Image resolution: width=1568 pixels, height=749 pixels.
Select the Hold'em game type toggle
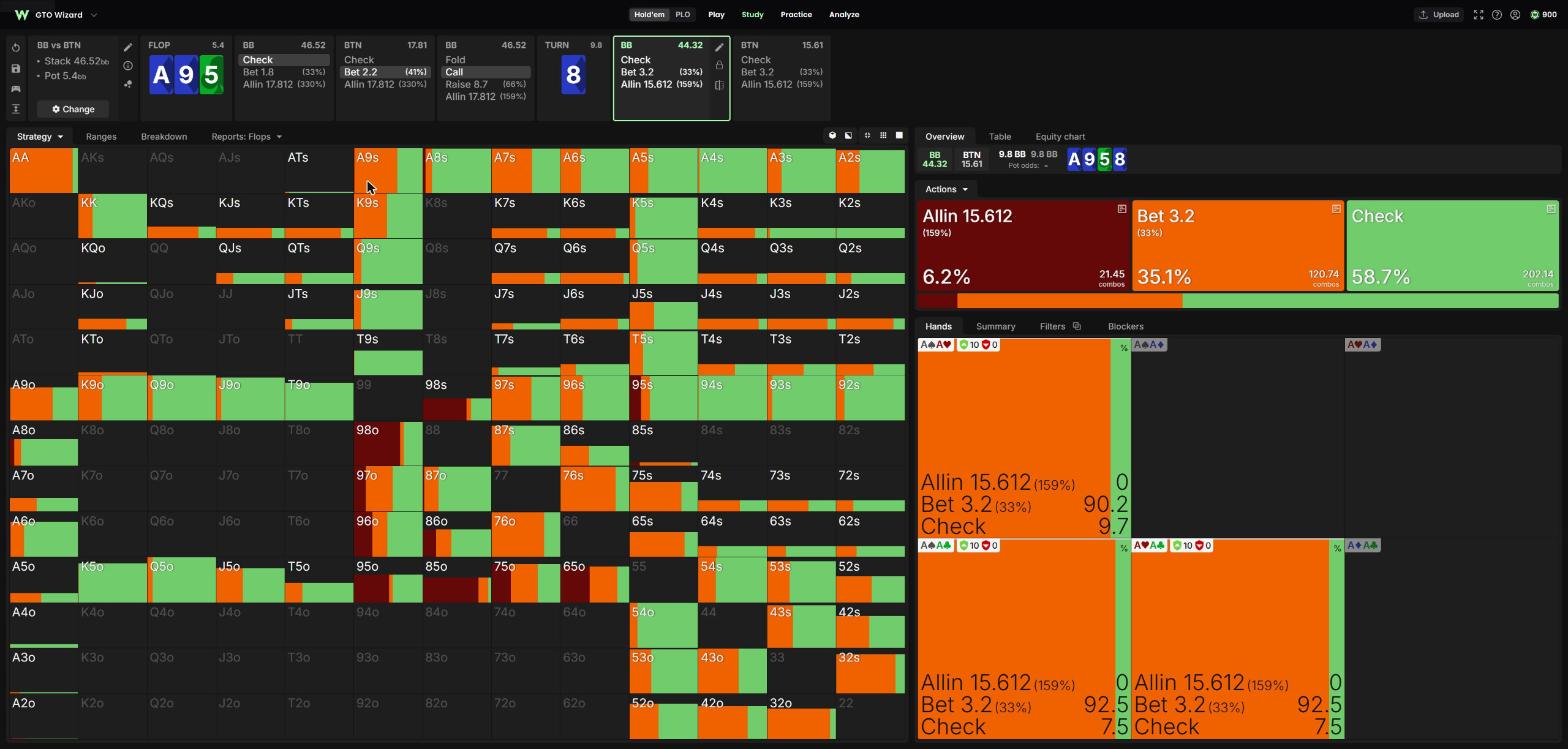point(649,15)
